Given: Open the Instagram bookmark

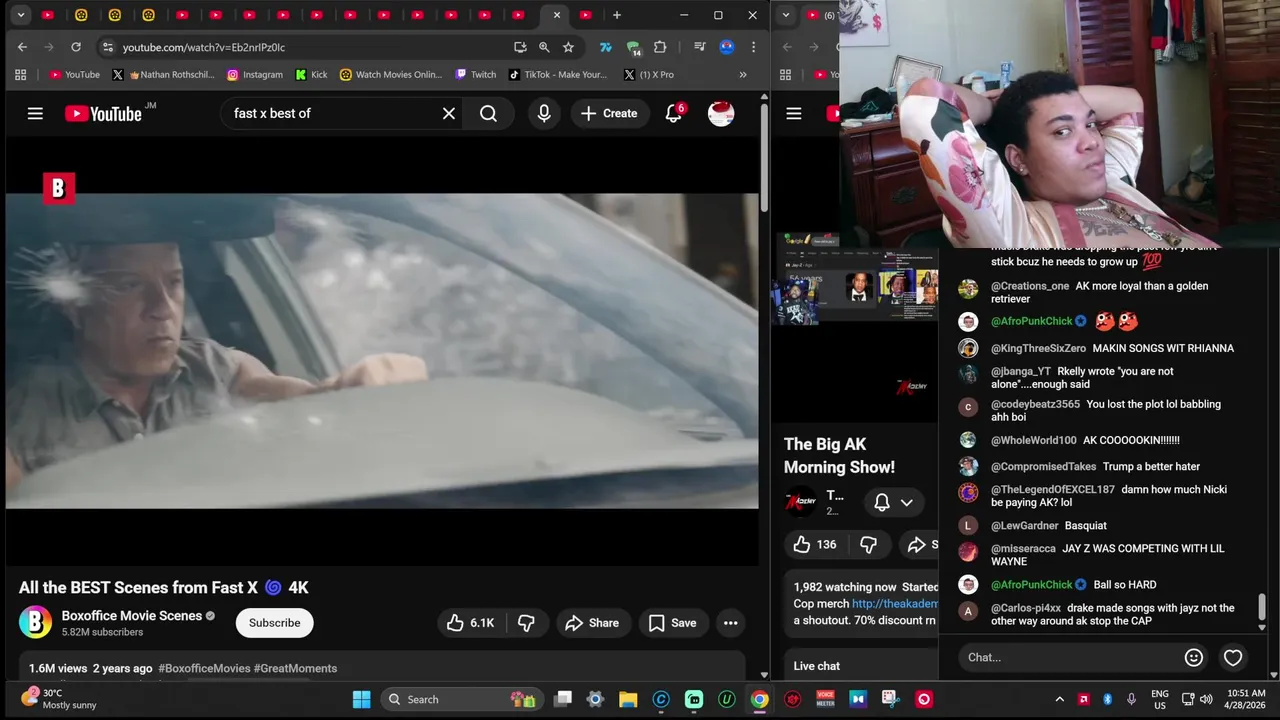Looking at the screenshot, I should tap(255, 74).
